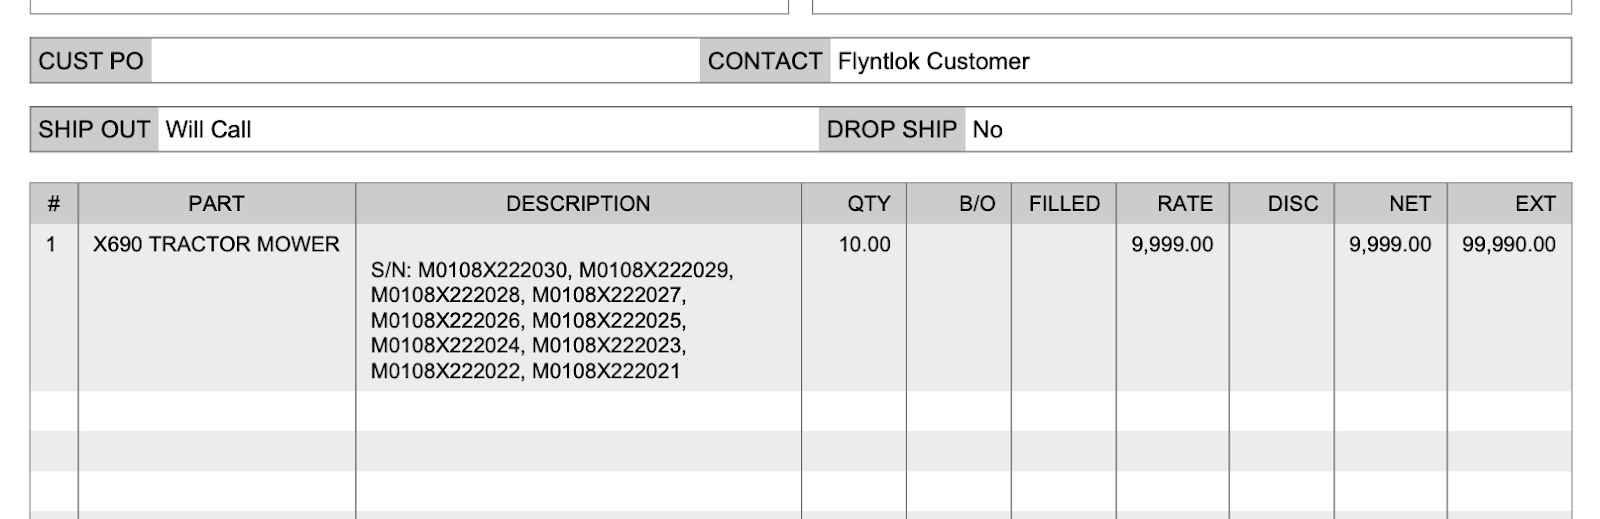Image resolution: width=1600 pixels, height=519 pixels.
Task: Click the CUST PO label
Action: click(91, 61)
